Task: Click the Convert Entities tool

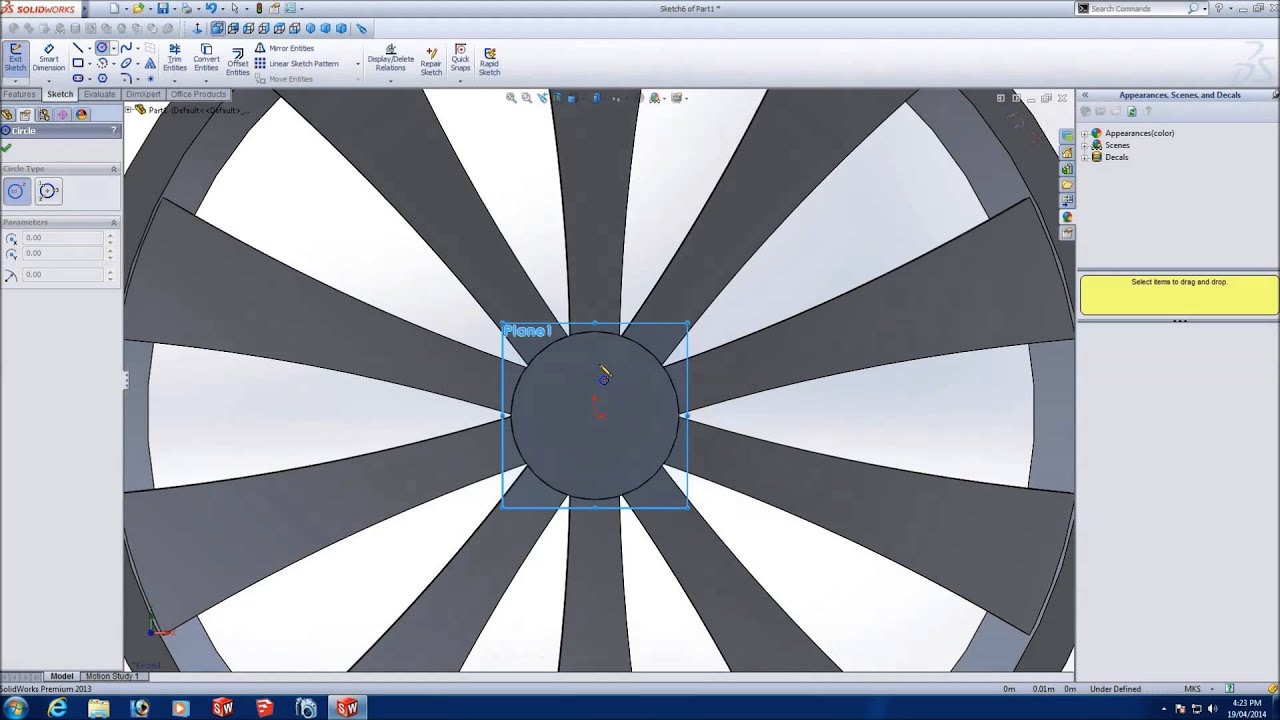Action: pos(206,58)
